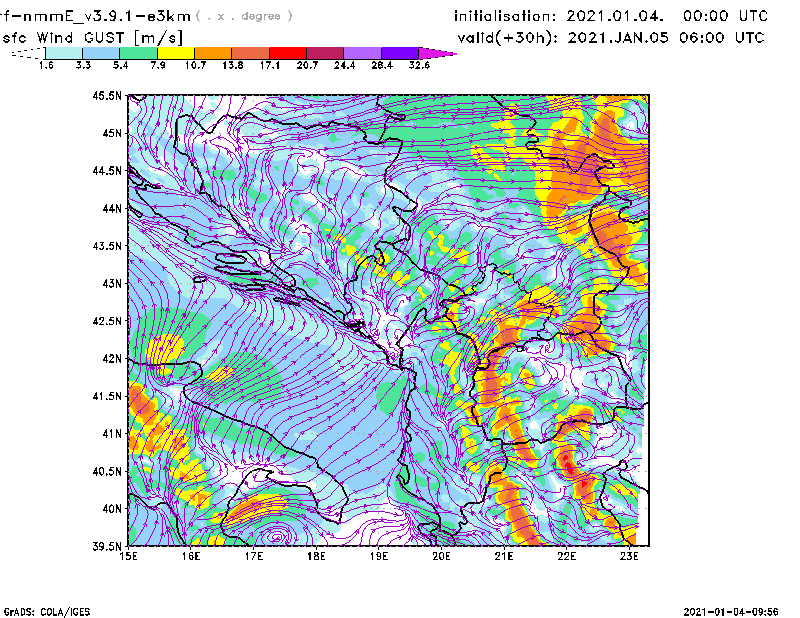Click the light blue legend swatch for 3.3–5.4
The width and height of the screenshot is (800, 618).
[x=101, y=53]
